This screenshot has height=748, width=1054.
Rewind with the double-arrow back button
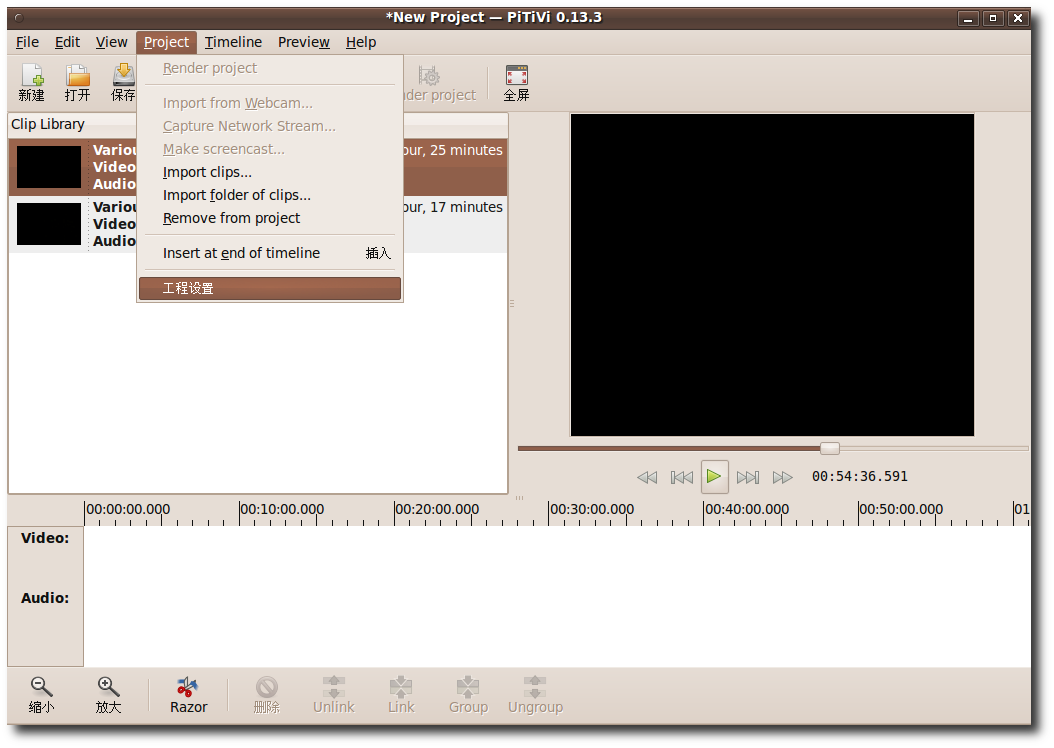click(647, 477)
